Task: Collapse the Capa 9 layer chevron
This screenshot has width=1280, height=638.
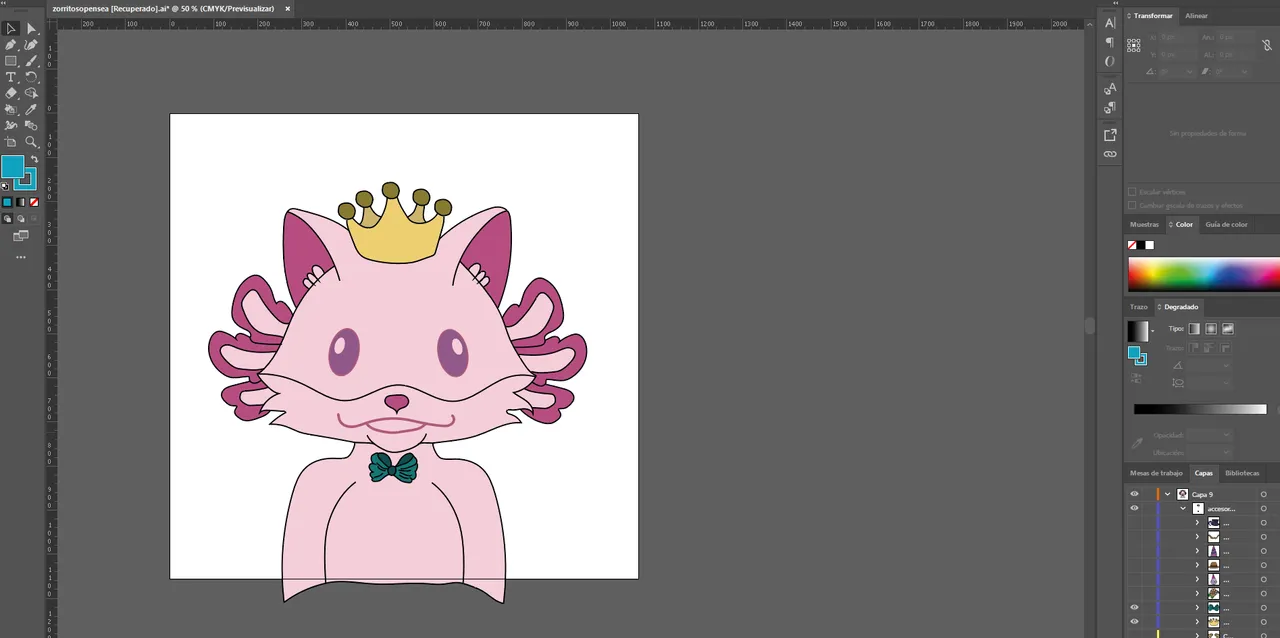Action: [x=1167, y=494]
